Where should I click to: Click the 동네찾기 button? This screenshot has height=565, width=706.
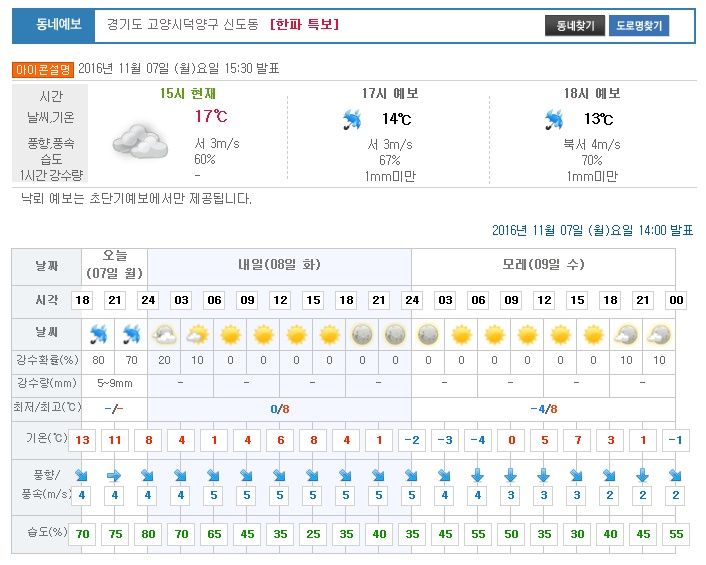pos(574,26)
